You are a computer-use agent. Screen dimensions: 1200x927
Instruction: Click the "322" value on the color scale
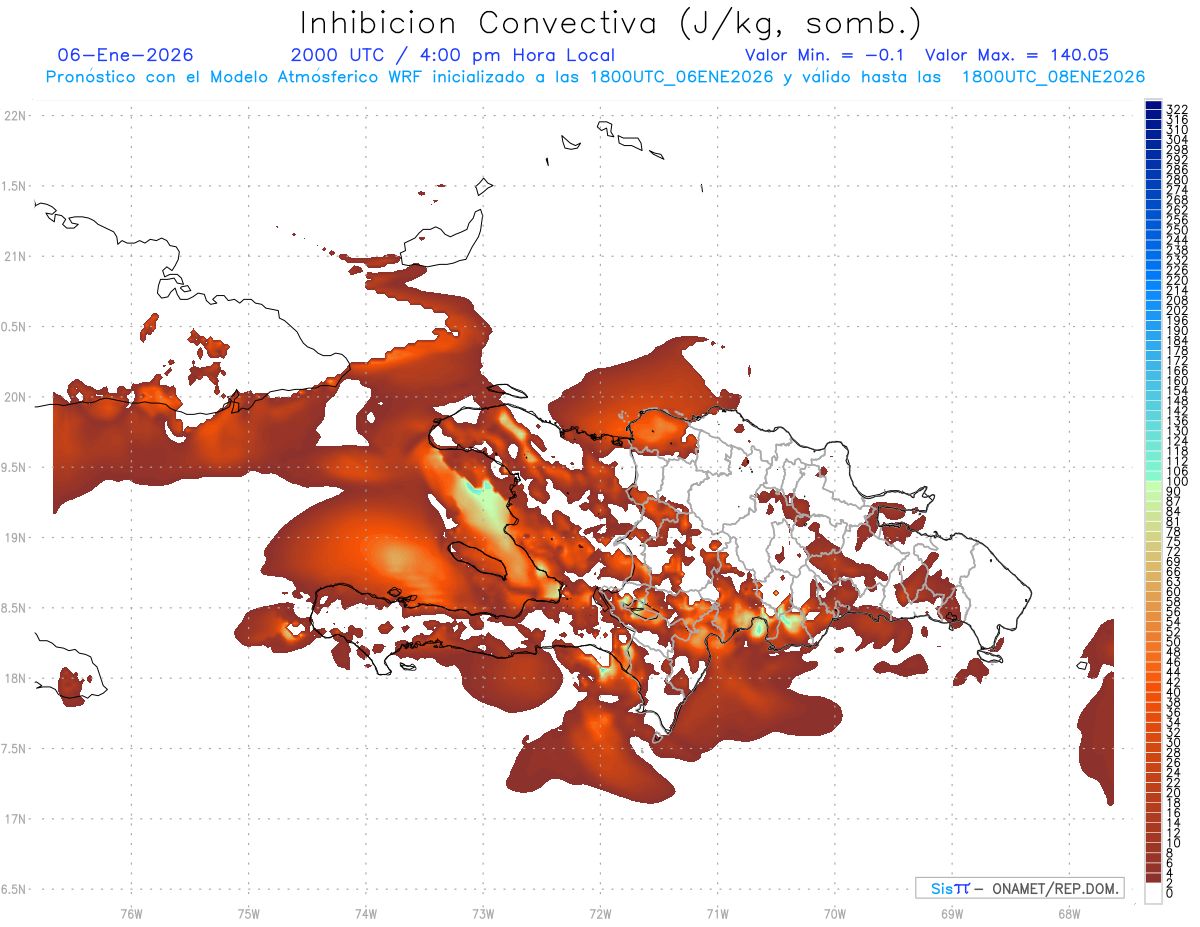pos(1176,108)
